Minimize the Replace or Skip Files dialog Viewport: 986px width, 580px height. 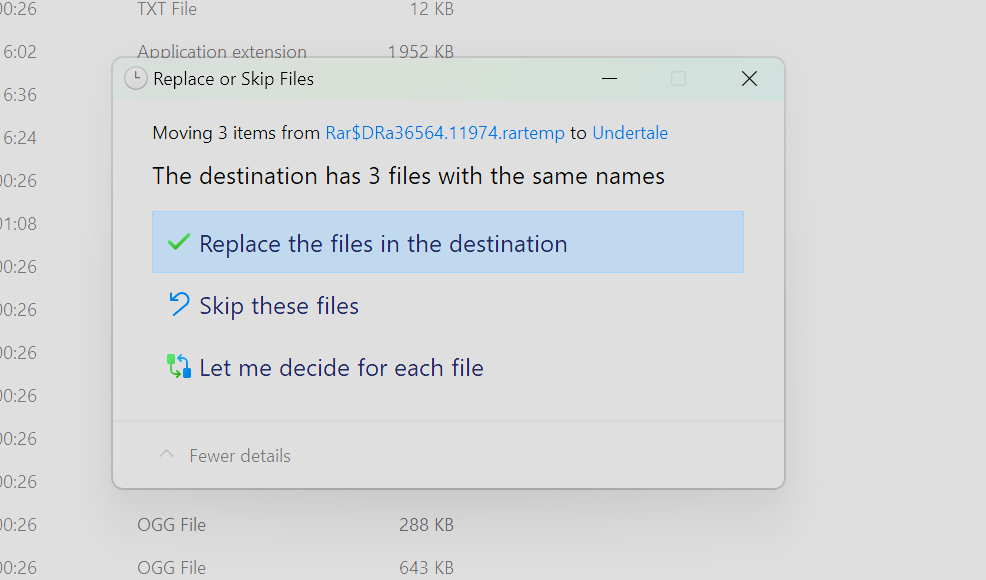609,79
